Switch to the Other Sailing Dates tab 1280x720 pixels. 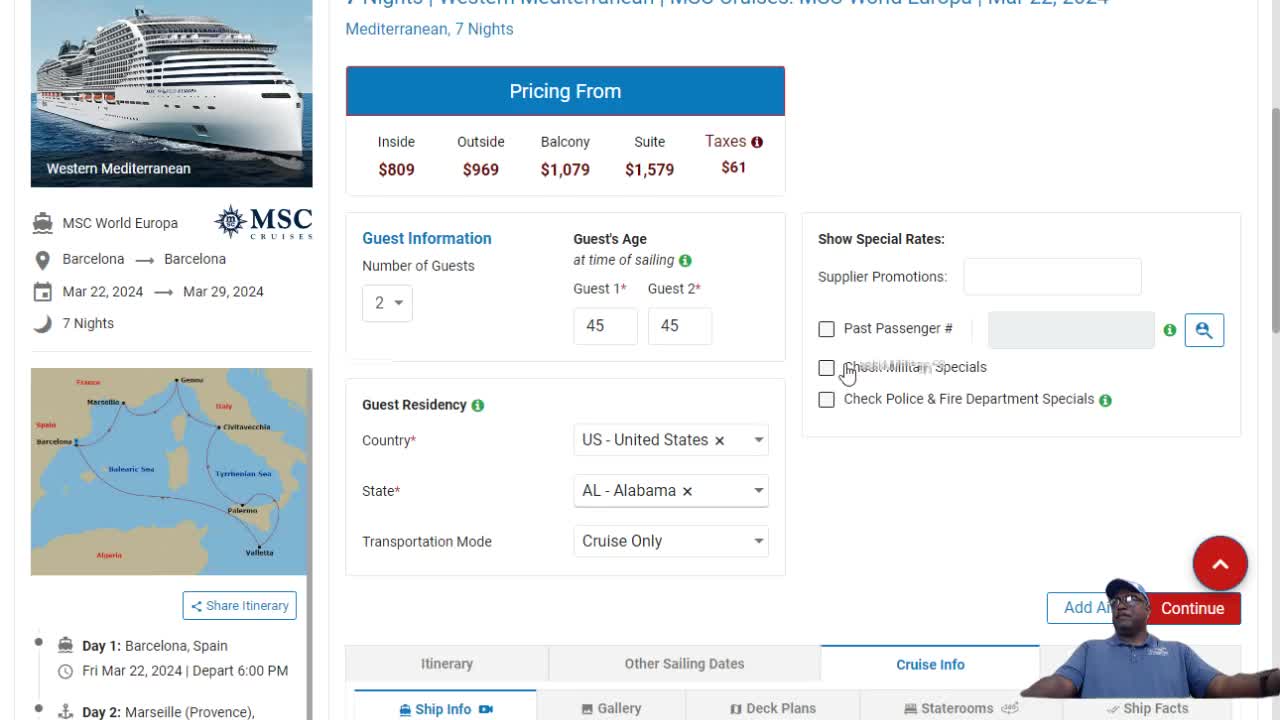(685, 664)
